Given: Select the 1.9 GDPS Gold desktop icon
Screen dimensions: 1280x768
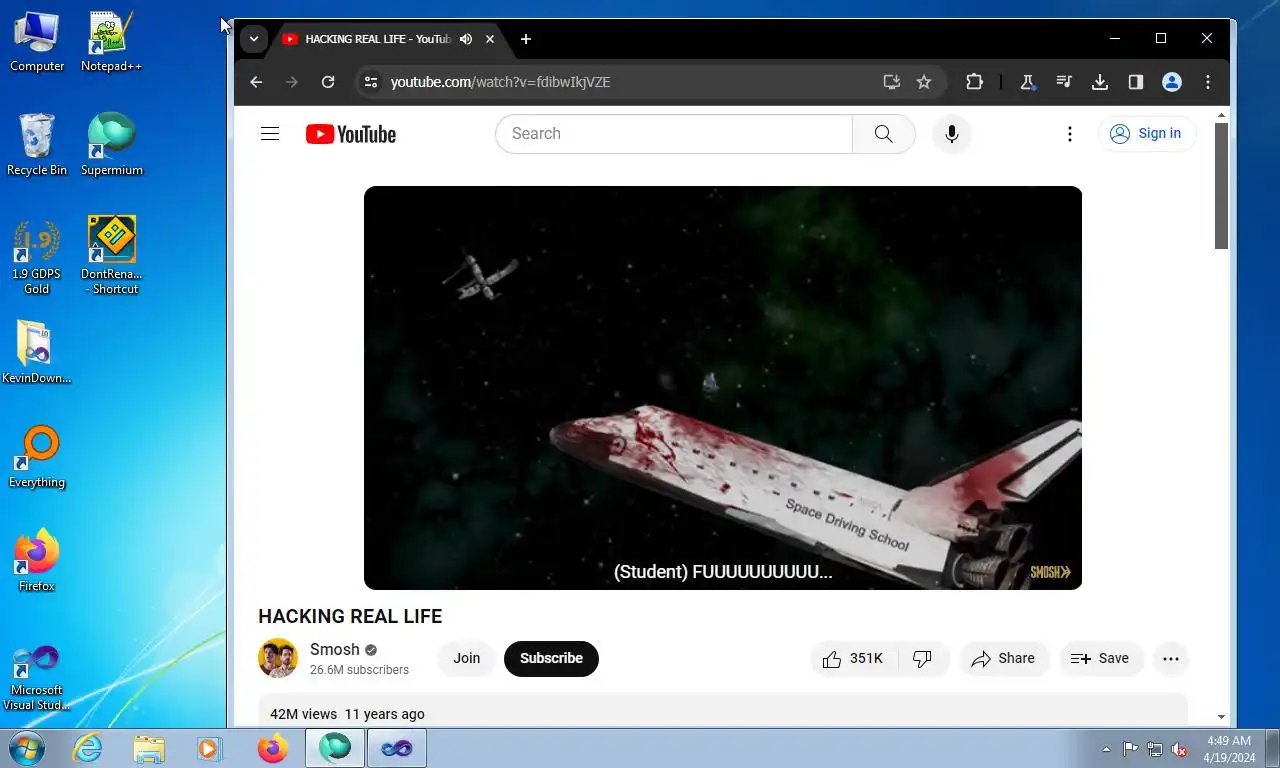Looking at the screenshot, I should 37,256.
